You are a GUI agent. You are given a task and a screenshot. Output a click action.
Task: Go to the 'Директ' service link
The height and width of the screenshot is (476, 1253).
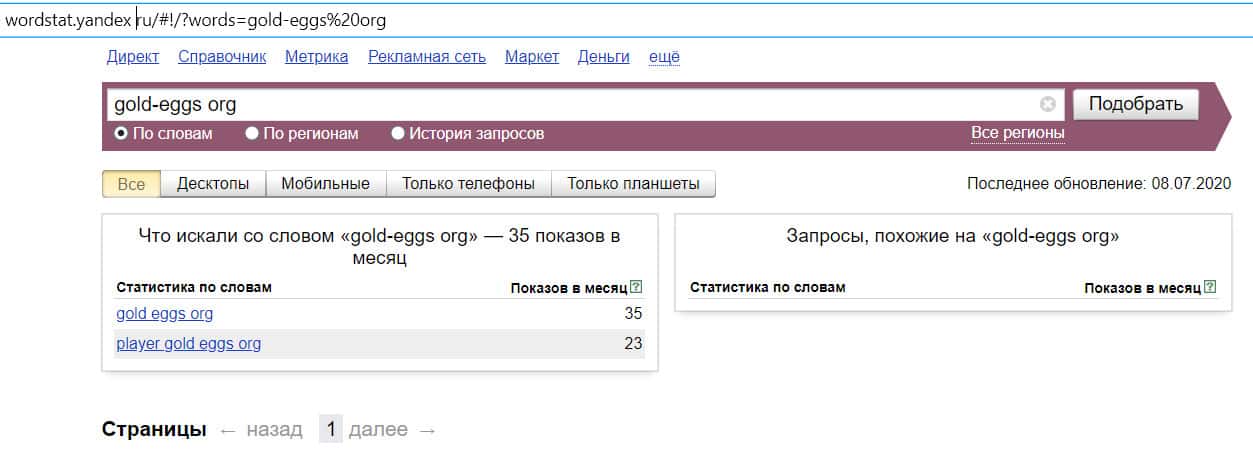(x=132, y=57)
